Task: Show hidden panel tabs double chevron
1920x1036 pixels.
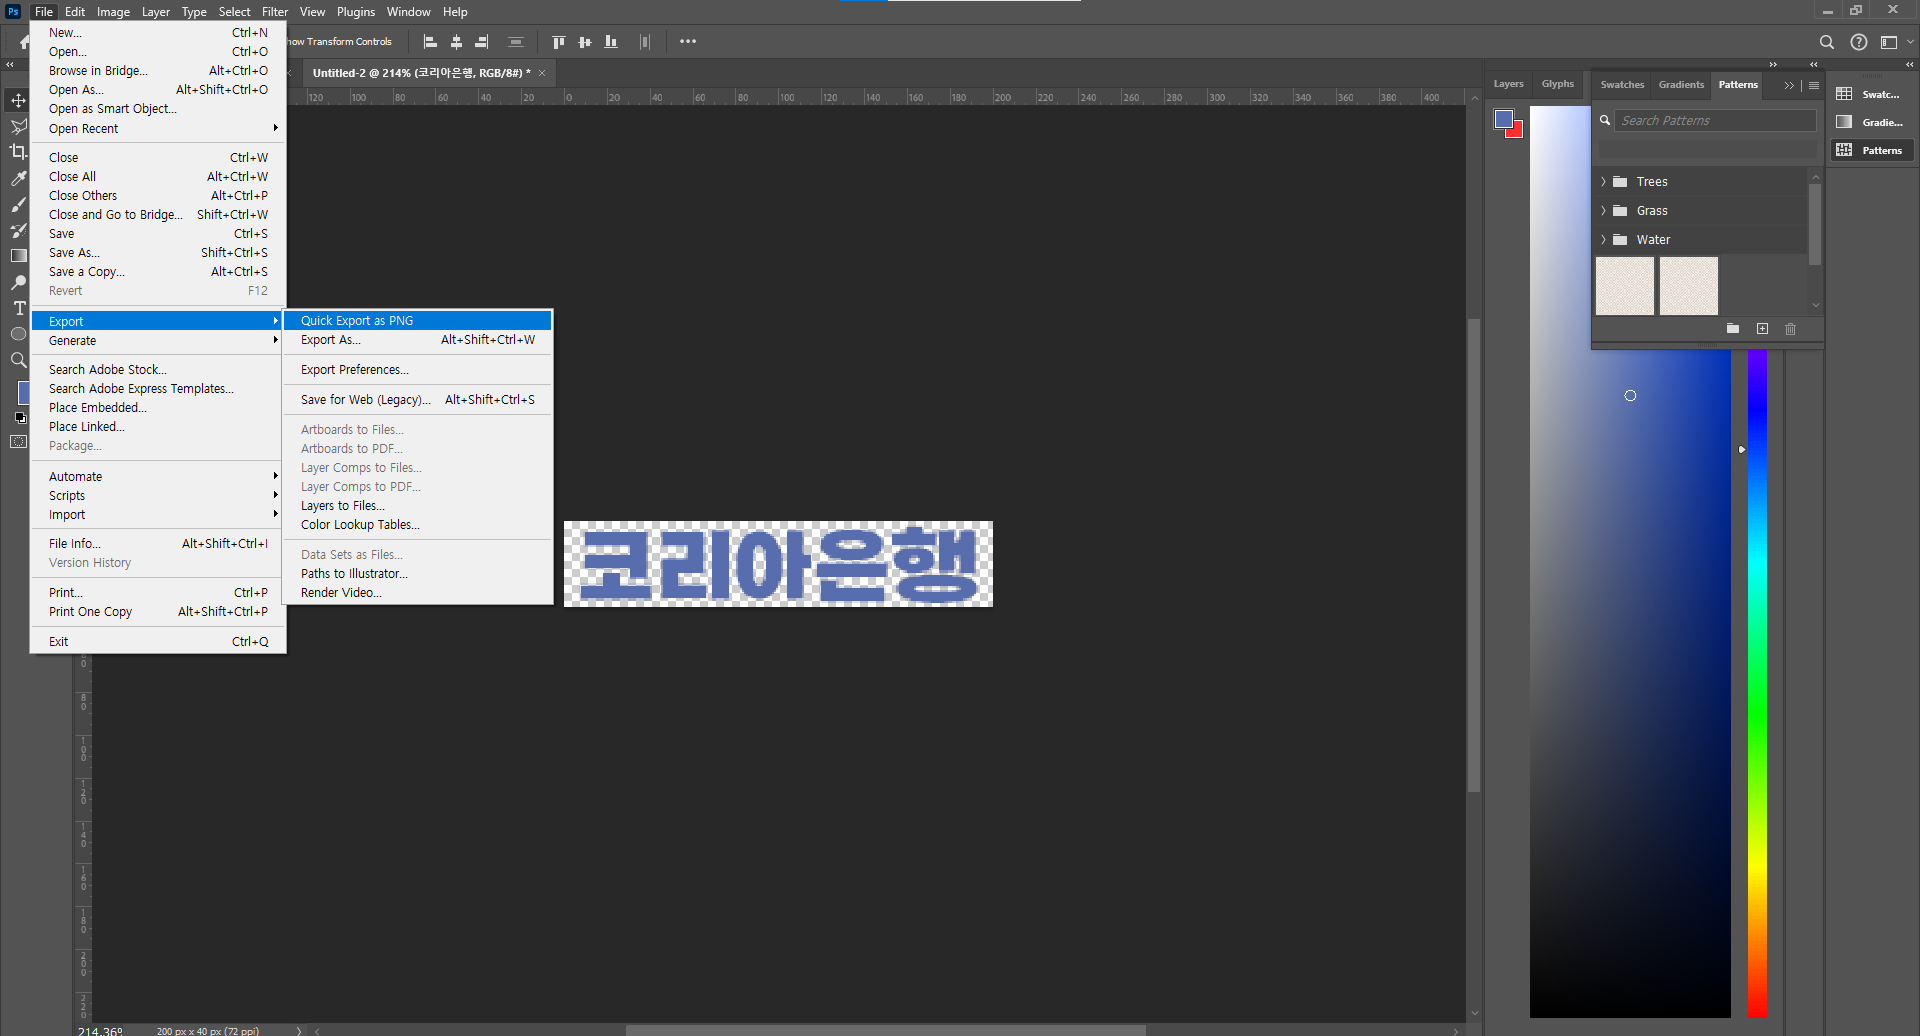Action: point(1789,85)
